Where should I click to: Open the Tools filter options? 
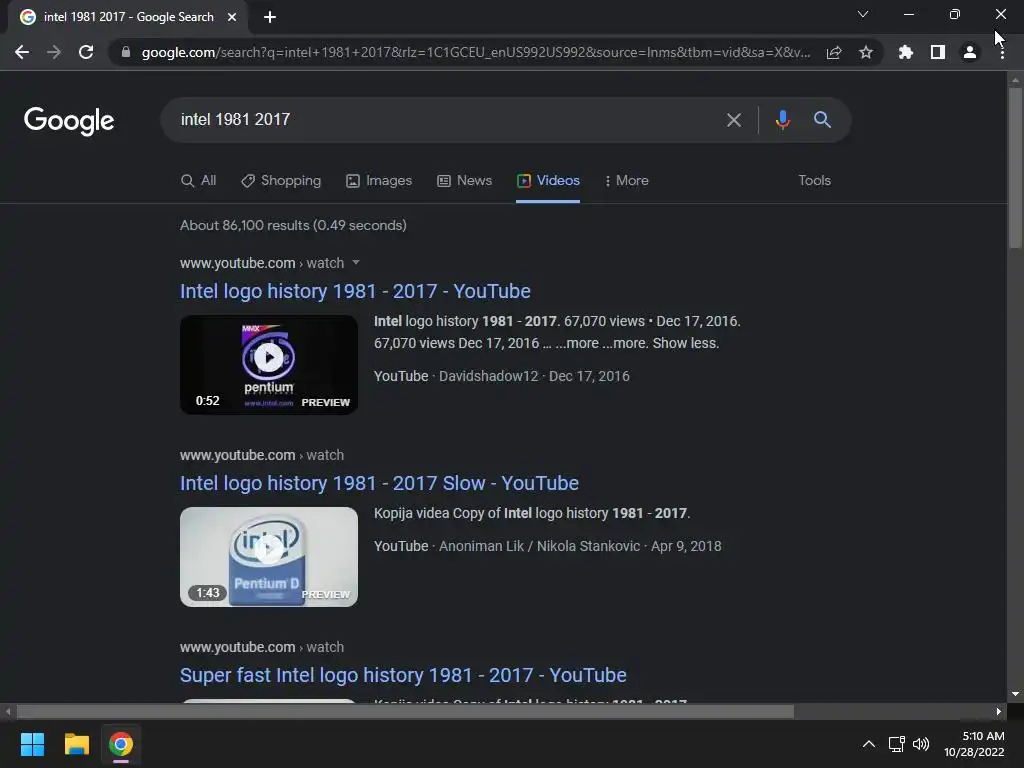(x=814, y=180)
